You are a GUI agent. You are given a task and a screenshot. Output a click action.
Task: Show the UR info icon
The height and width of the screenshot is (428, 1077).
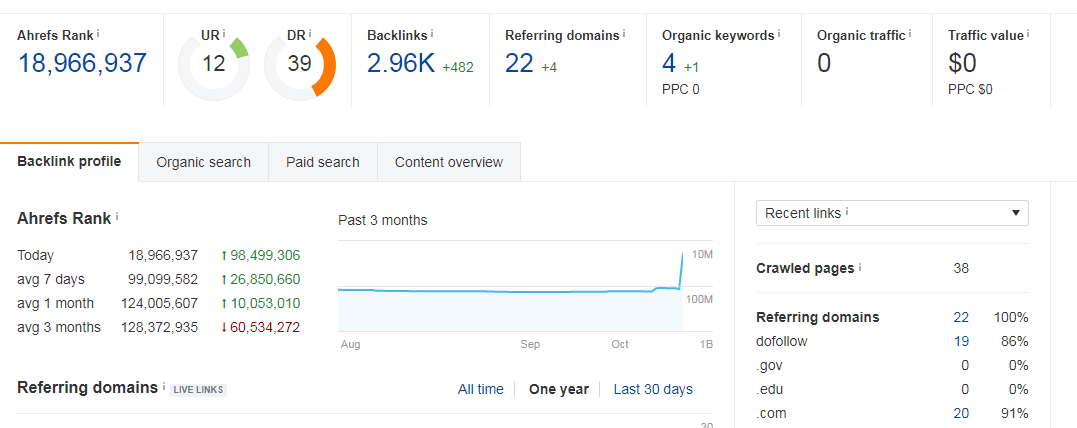tap(225, 32)
